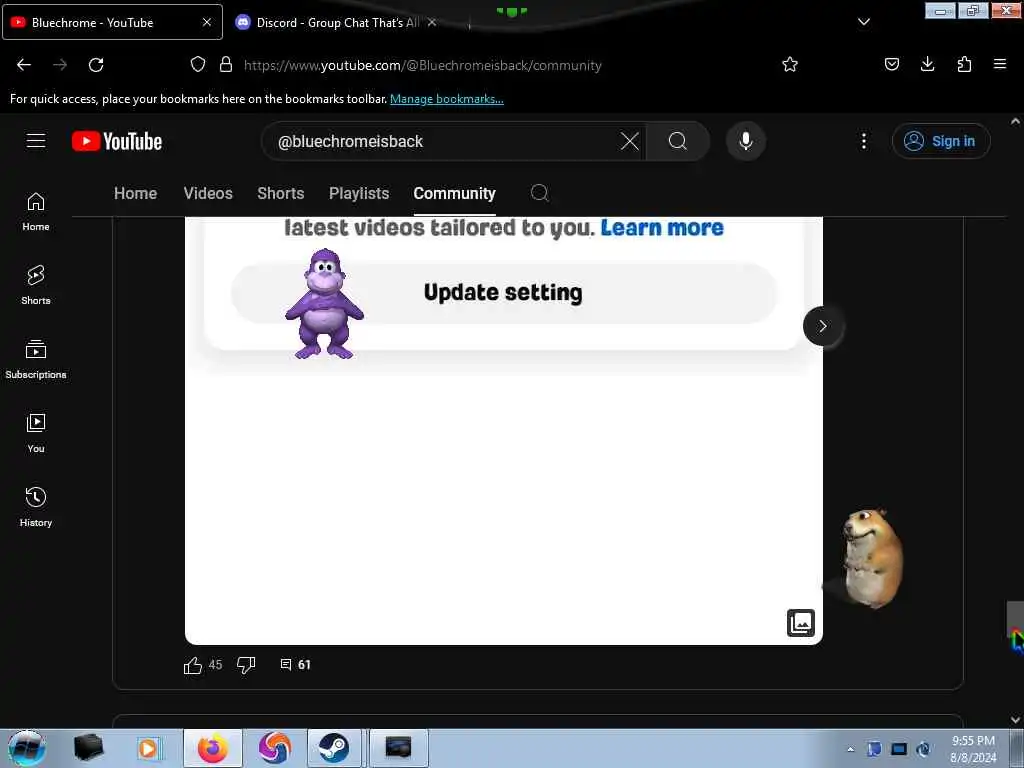Open YouTube settings three-dot menu
Screen dimensions: 1024x768
pos(863,141)
